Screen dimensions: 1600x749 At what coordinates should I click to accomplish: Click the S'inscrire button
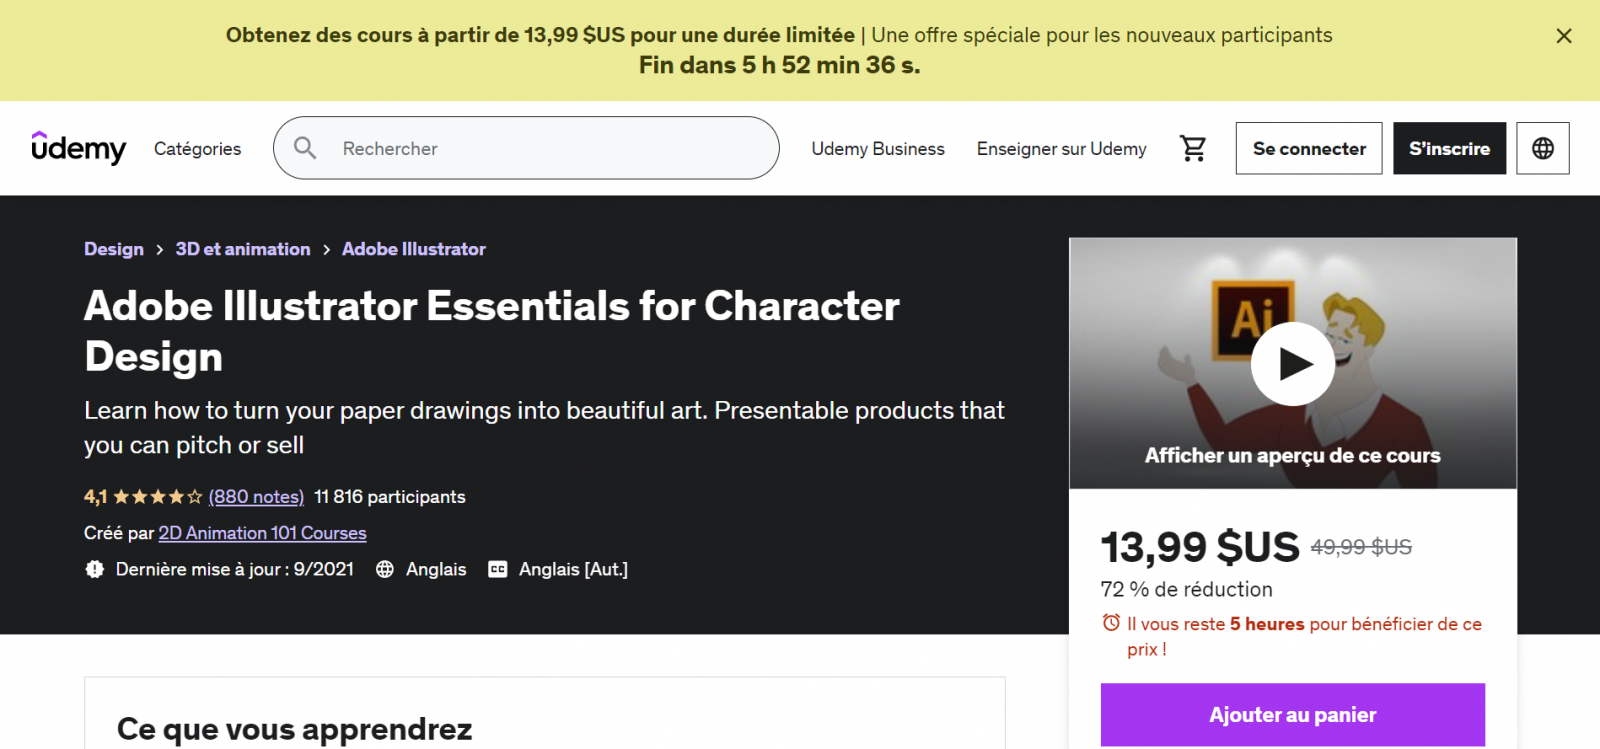click(x=1449, y=148)
